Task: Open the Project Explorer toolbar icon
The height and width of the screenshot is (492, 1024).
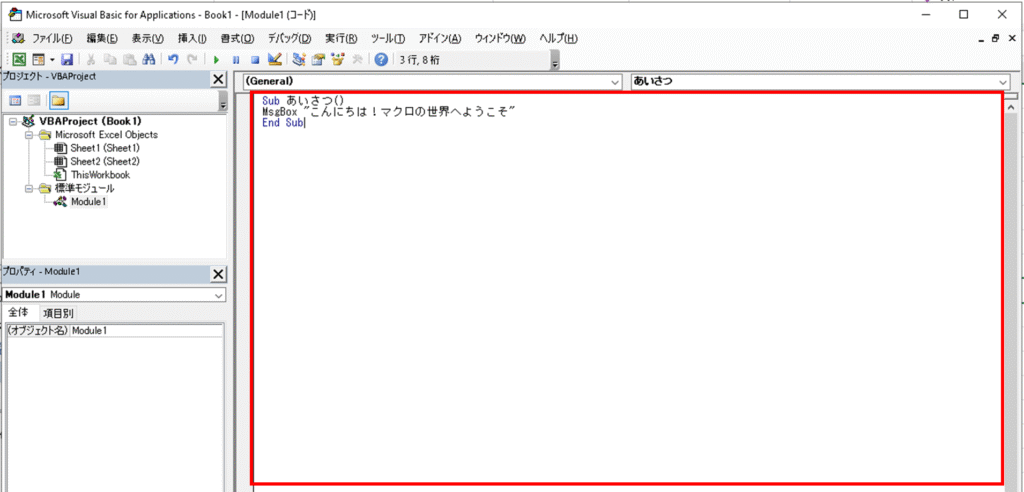Action: click(299, 59)
